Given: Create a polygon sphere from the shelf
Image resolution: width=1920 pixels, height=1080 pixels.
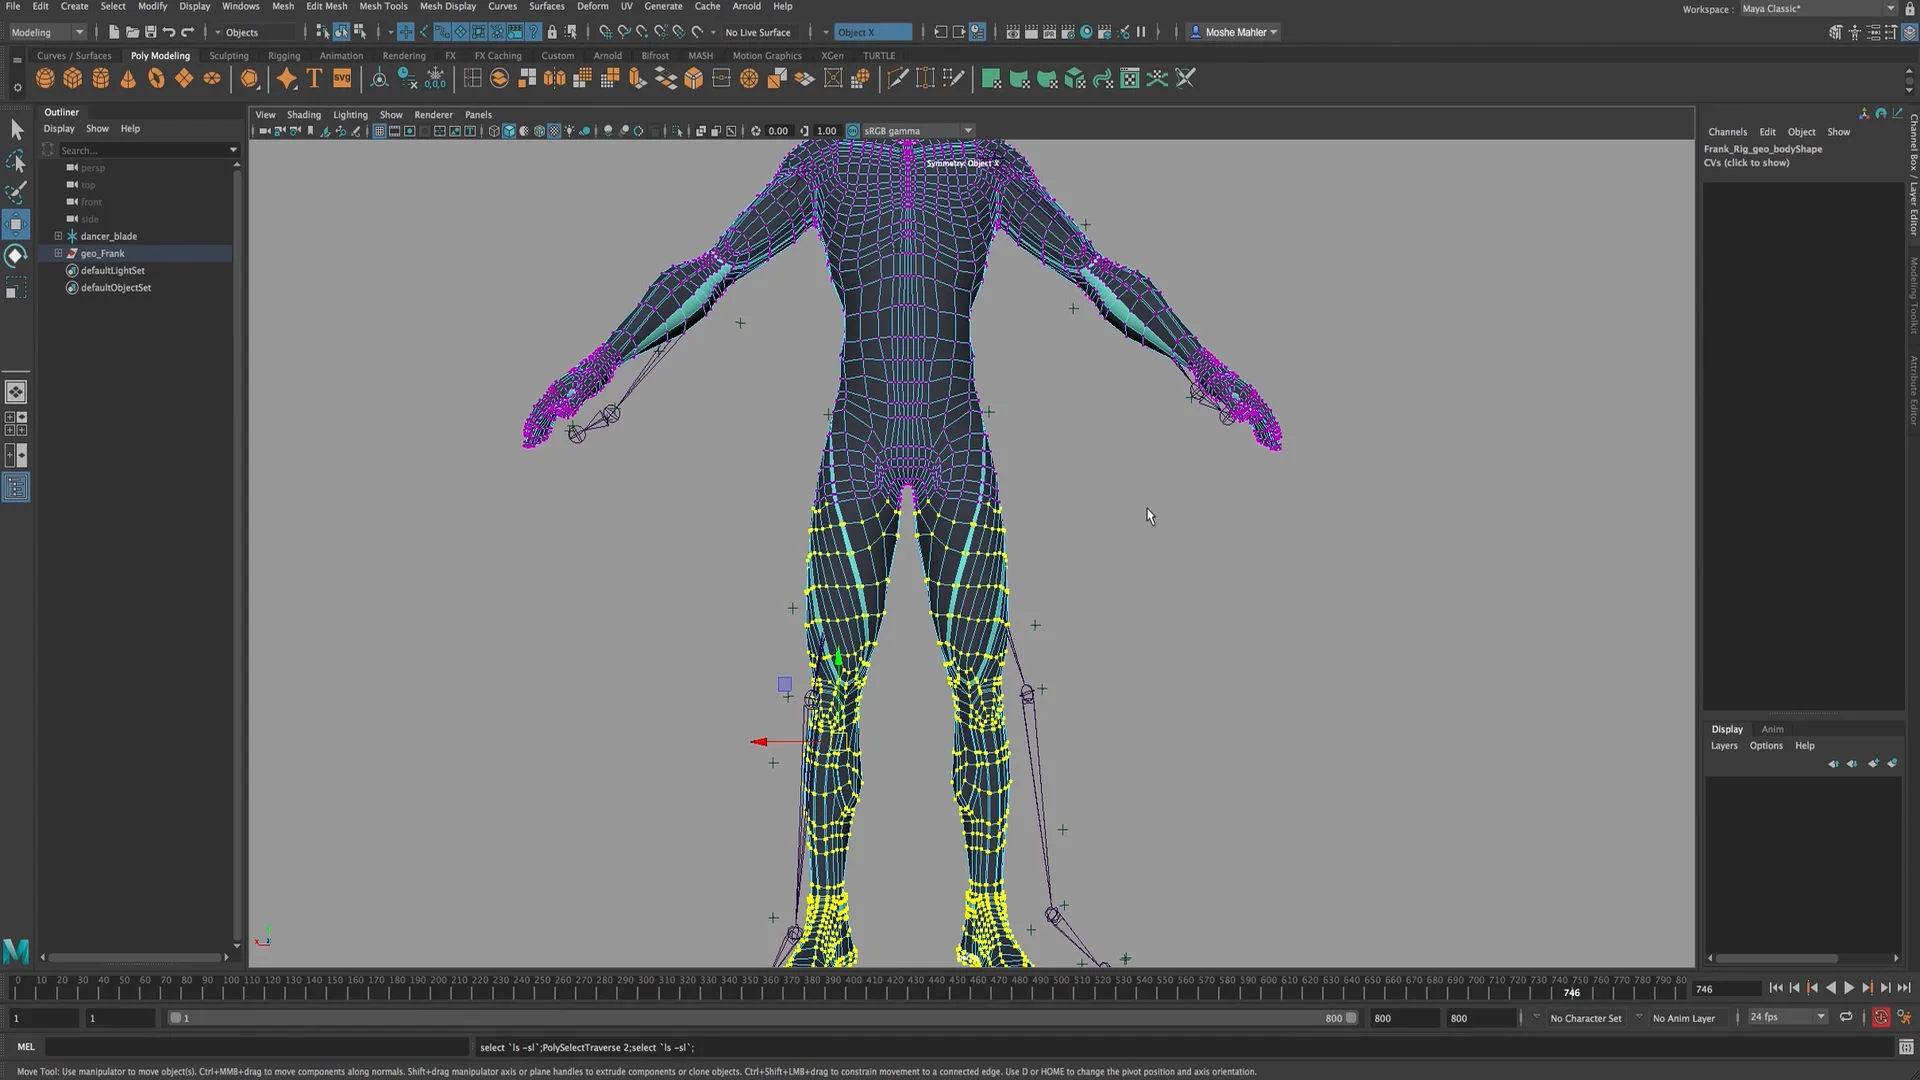Looking at the screenshot, I should point(45,79).
